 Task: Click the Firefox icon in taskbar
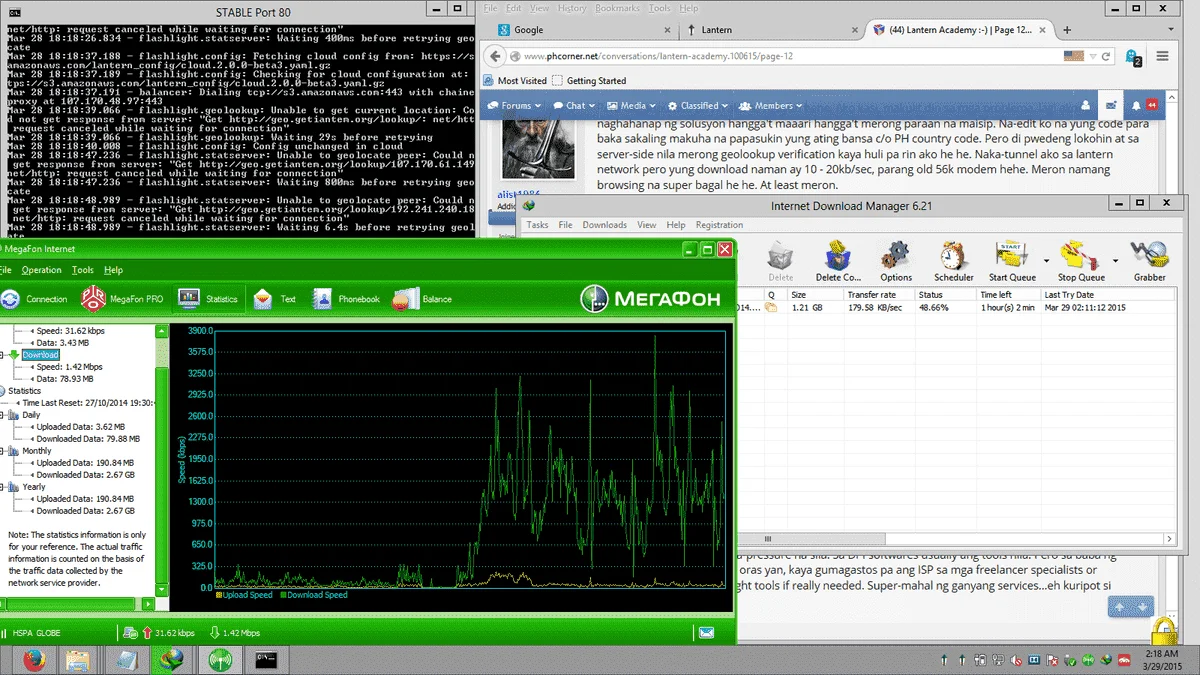click(x=34, y=659)
